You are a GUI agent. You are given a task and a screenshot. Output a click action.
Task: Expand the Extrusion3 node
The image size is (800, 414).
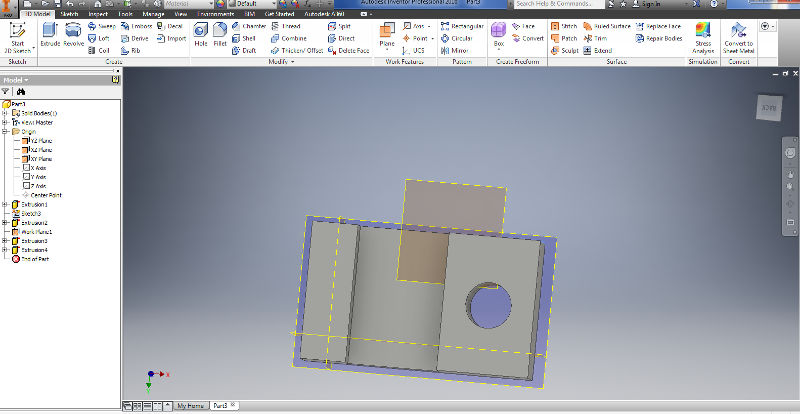click(x=5, y=240)
